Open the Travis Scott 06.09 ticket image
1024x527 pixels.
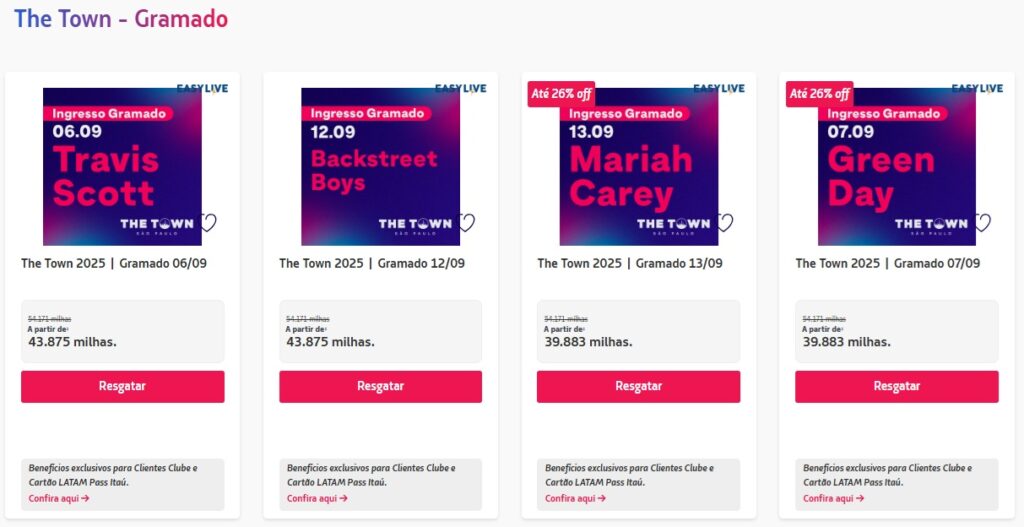[x=122, y=166]
